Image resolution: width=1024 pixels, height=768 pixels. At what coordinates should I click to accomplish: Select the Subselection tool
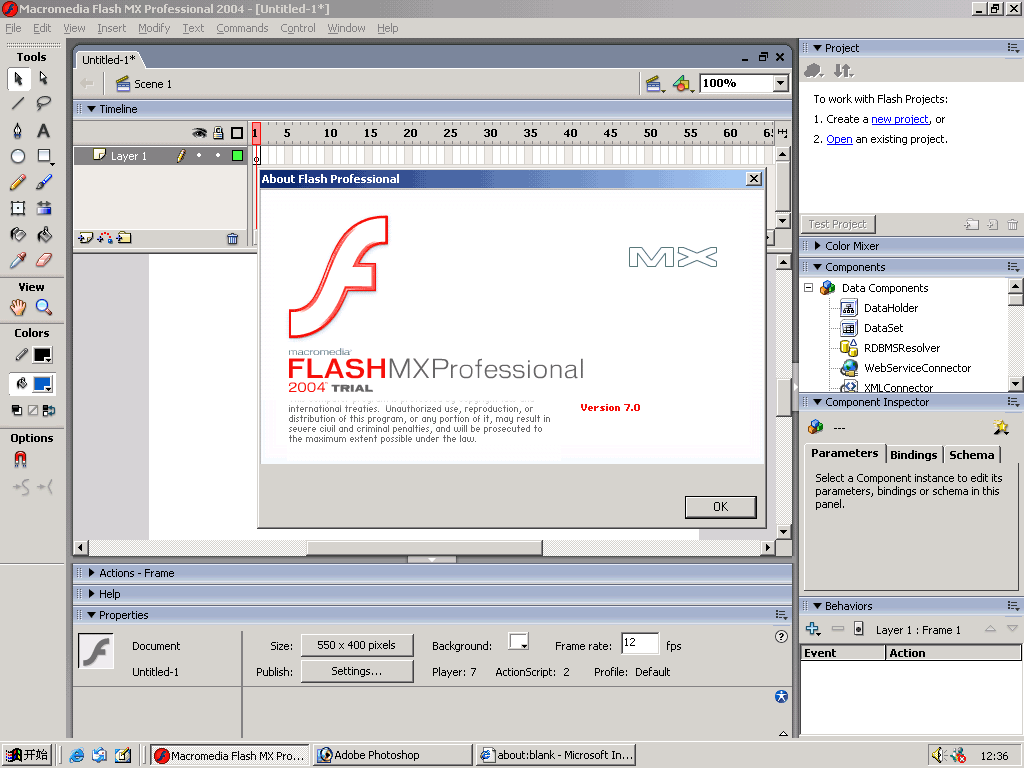tap(44, 78)
